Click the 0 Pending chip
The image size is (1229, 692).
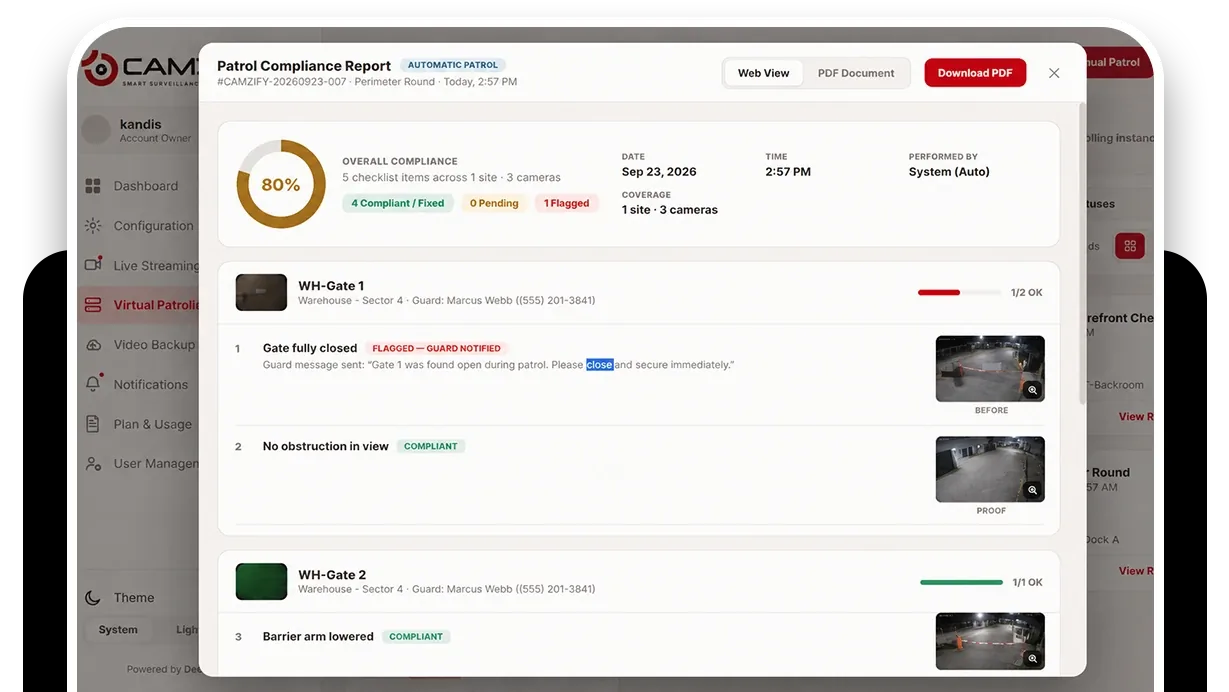pyautogui.click(x=494, y=203)
